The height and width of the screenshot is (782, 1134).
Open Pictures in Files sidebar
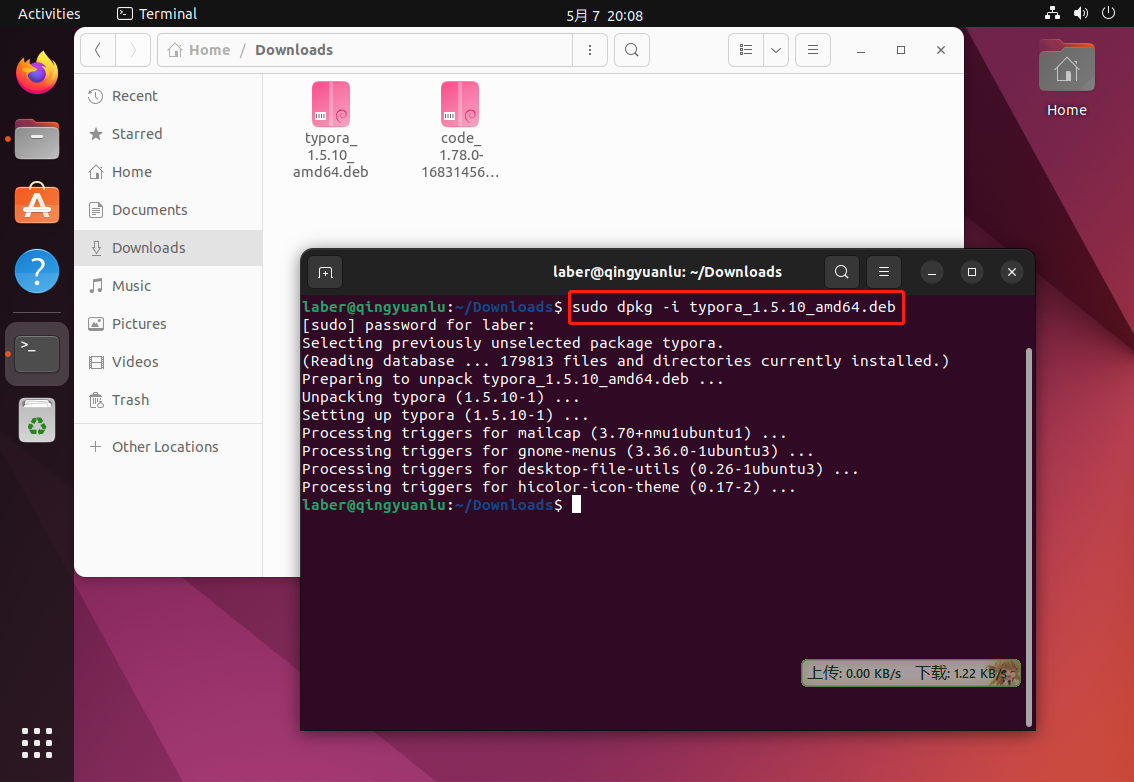pyautogui.click(x=168, y=324)
